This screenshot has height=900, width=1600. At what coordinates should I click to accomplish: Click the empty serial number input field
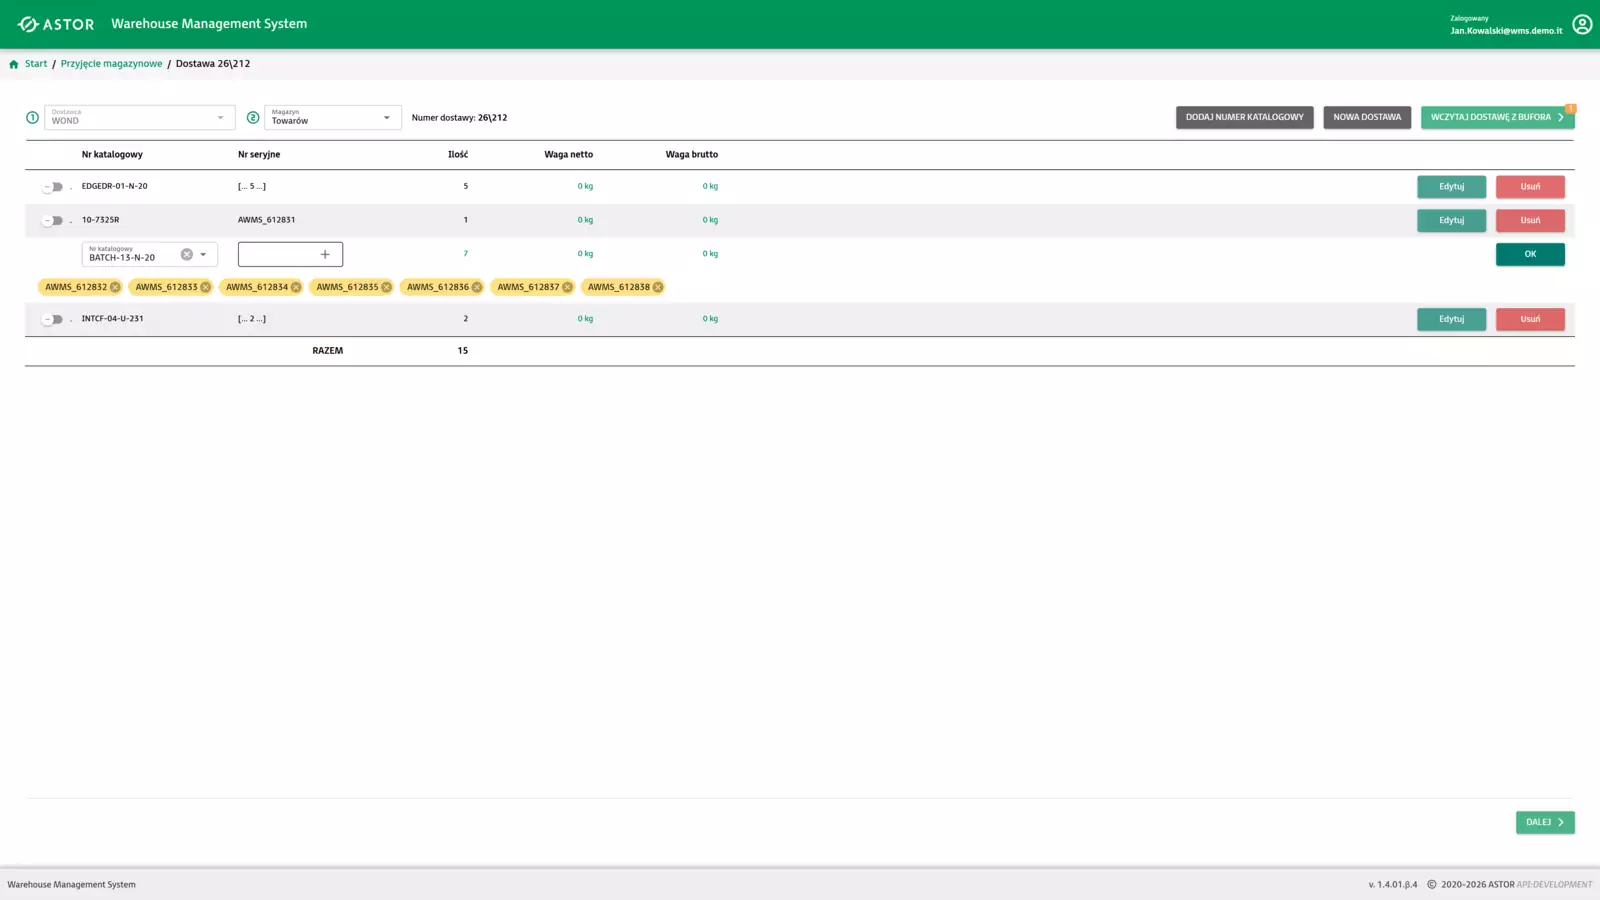click(x=276, y=254)
